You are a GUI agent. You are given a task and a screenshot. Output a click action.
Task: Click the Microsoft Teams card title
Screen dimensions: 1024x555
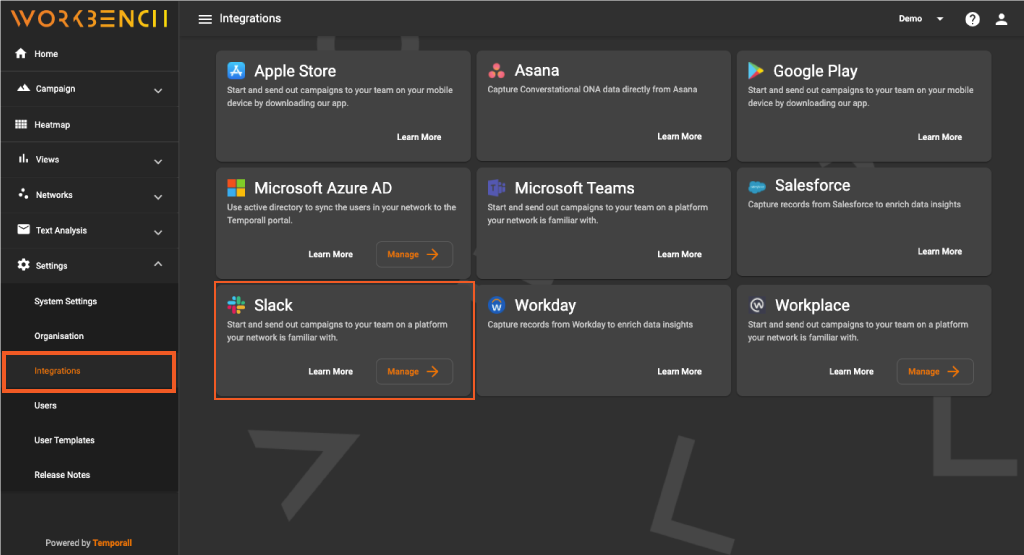point(574,188)
